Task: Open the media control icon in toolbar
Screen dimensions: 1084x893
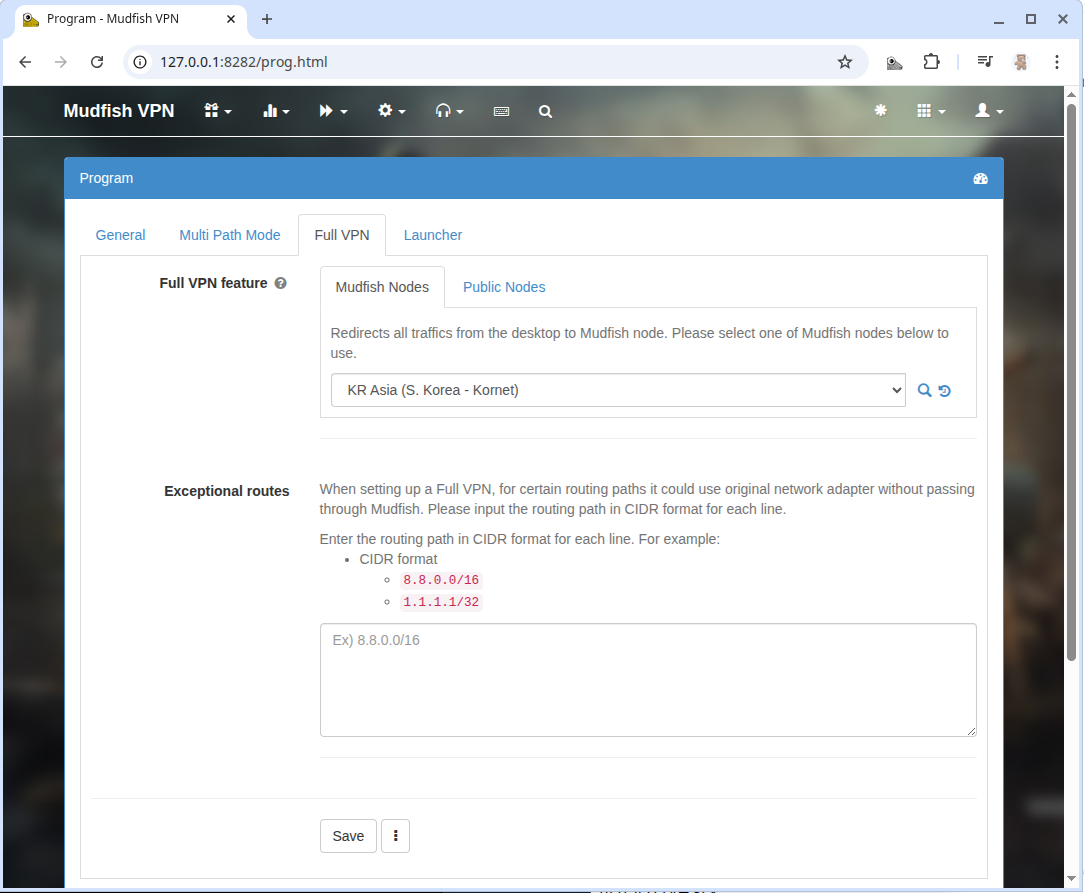Action: 985,62
